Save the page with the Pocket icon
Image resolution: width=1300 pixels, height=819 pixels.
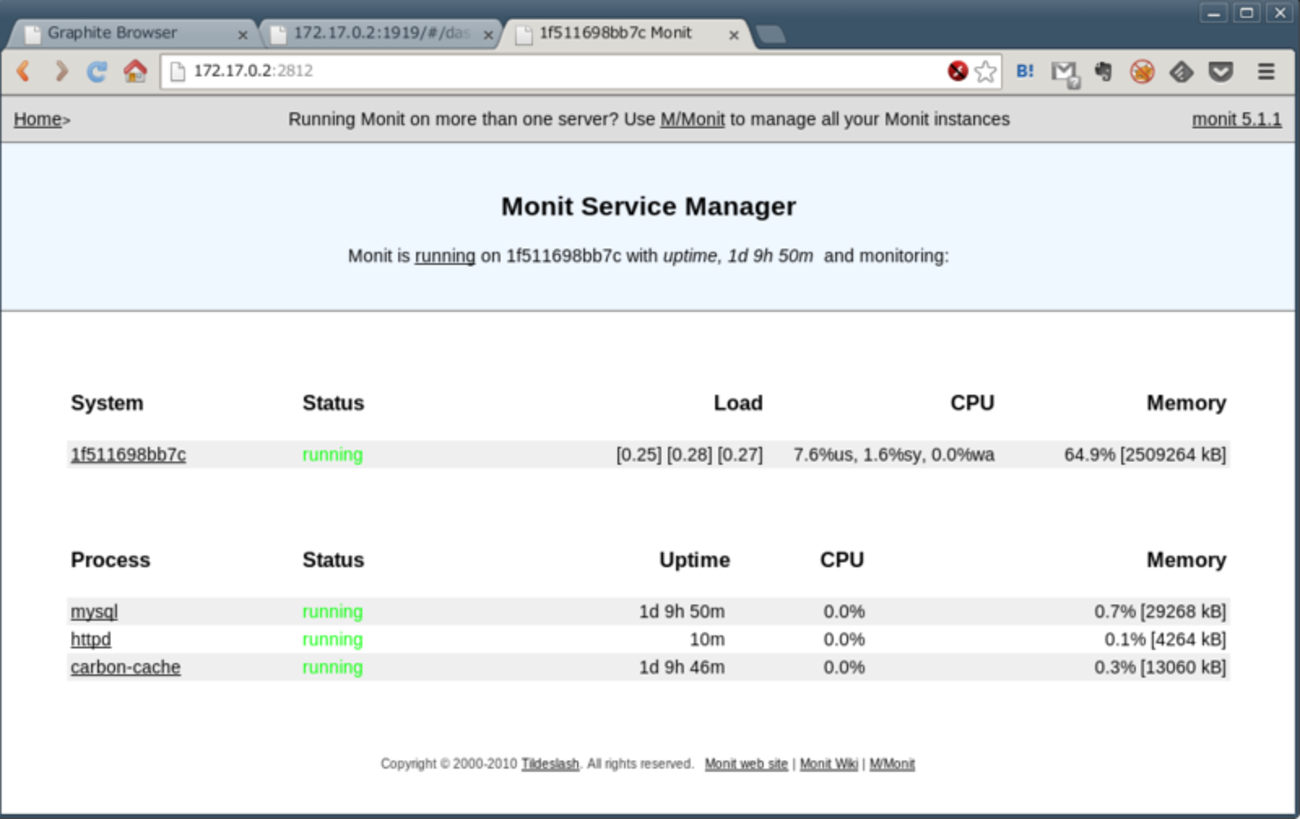pyautogui.click(x=1220, y=71)
